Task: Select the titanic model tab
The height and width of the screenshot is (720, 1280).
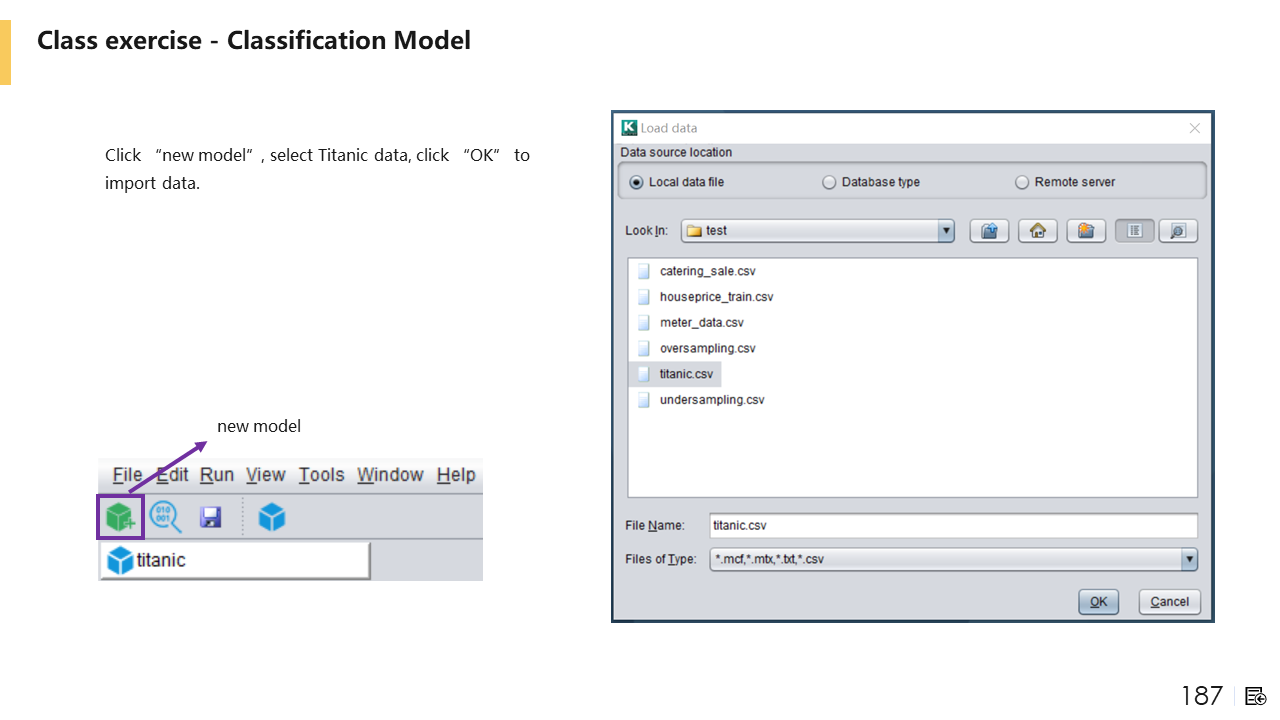Action: click(234, 561)
